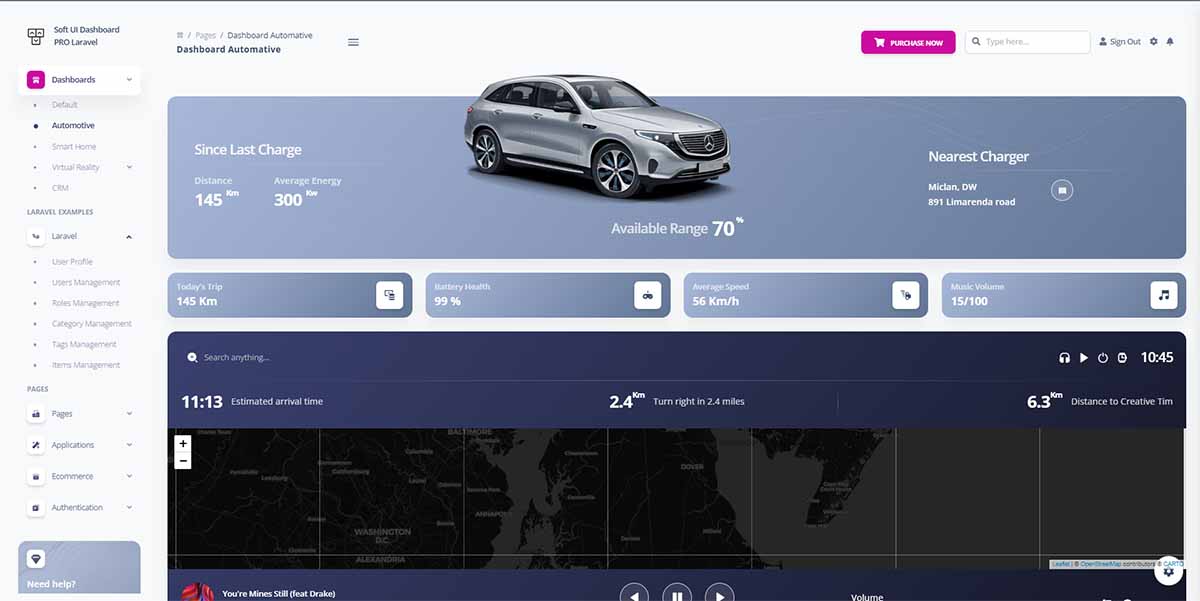Click the clock icon beside 10:45
Image resolution: width=1200 pixels, height=601 pixels.
point(1122,357)
